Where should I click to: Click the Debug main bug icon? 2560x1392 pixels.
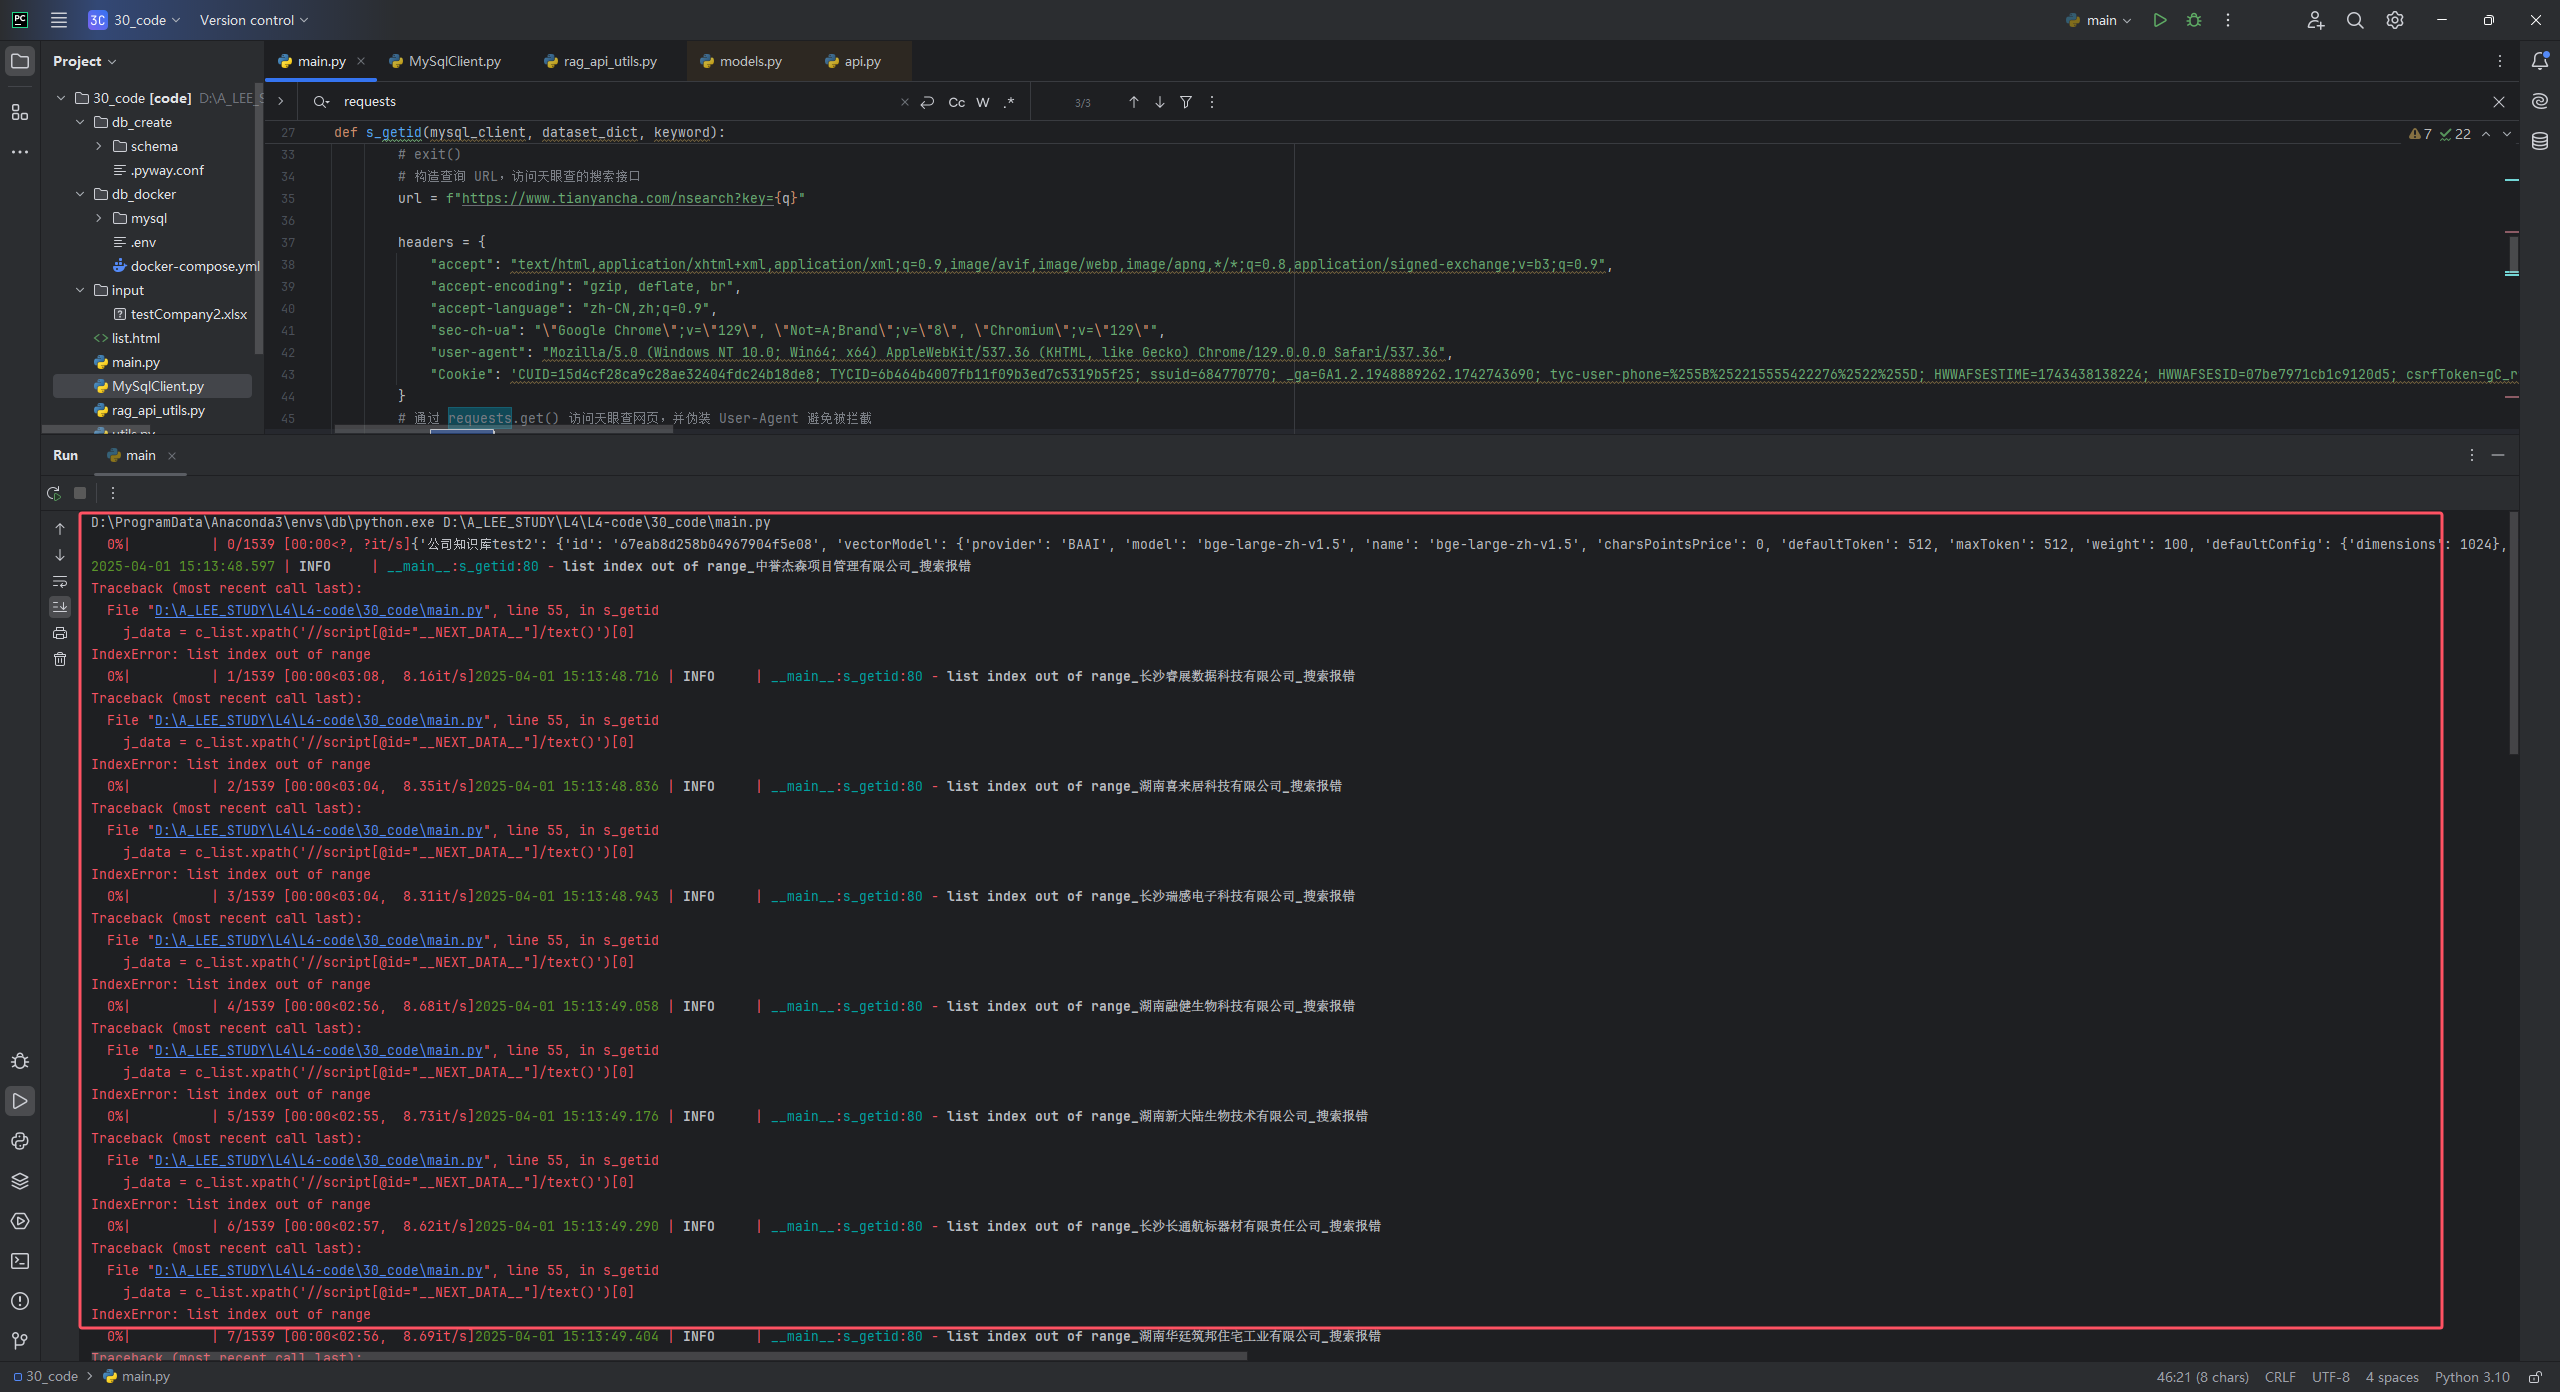click(x=2194, y=20)
